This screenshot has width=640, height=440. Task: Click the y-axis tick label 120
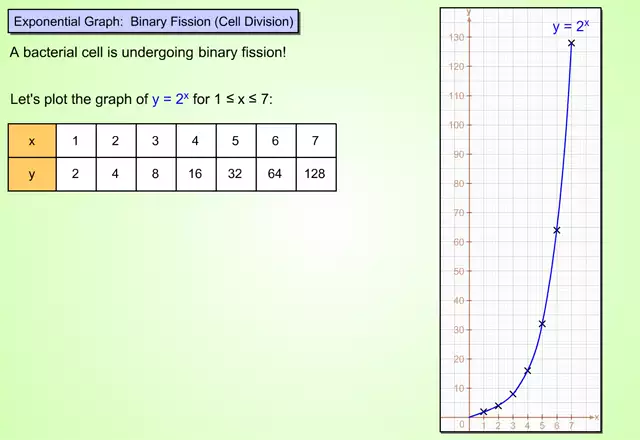point(456,67)
